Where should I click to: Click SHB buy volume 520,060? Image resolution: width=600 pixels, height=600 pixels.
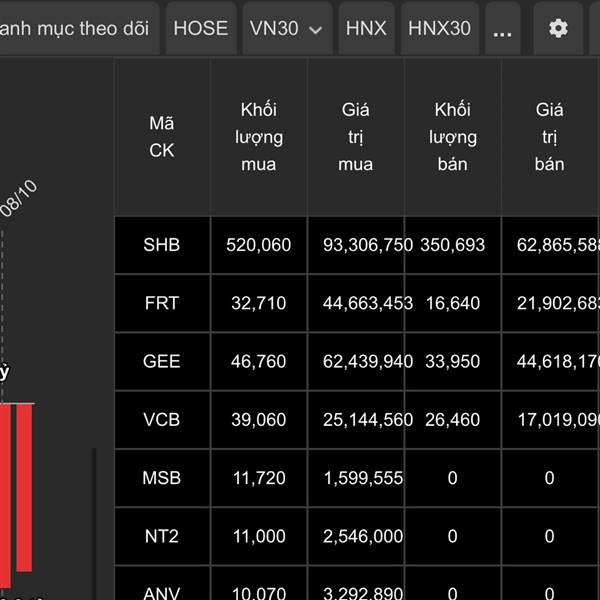coord(259,245)
